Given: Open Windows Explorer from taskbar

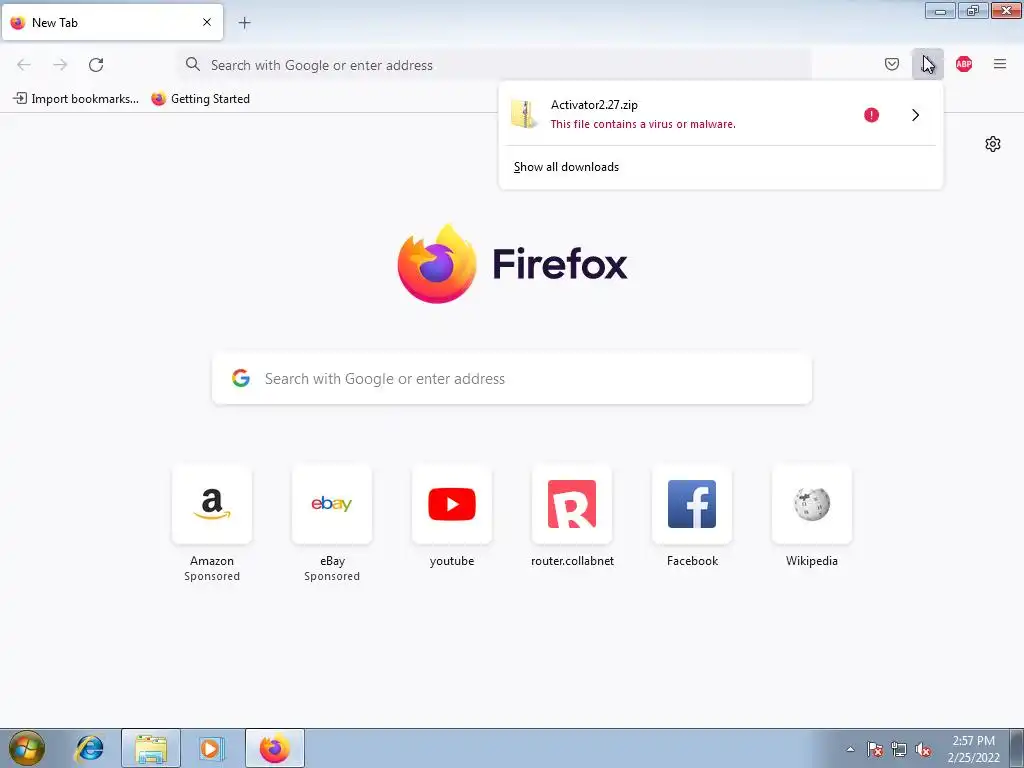Looking at the screenshot, I should [151, 748].
